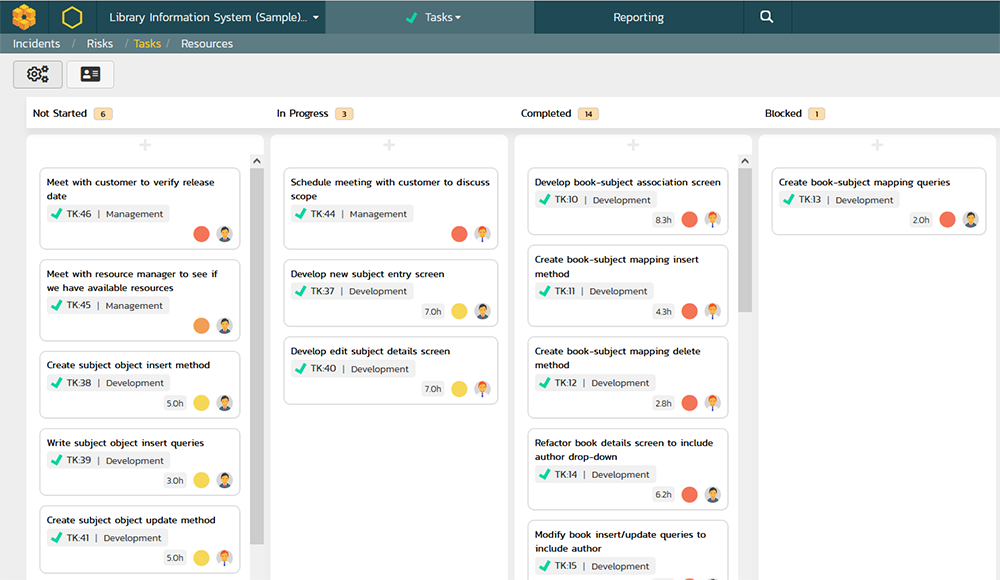
Task: Open the Resources navigation link
Action: pyautogui.click(x=207, y=44)
